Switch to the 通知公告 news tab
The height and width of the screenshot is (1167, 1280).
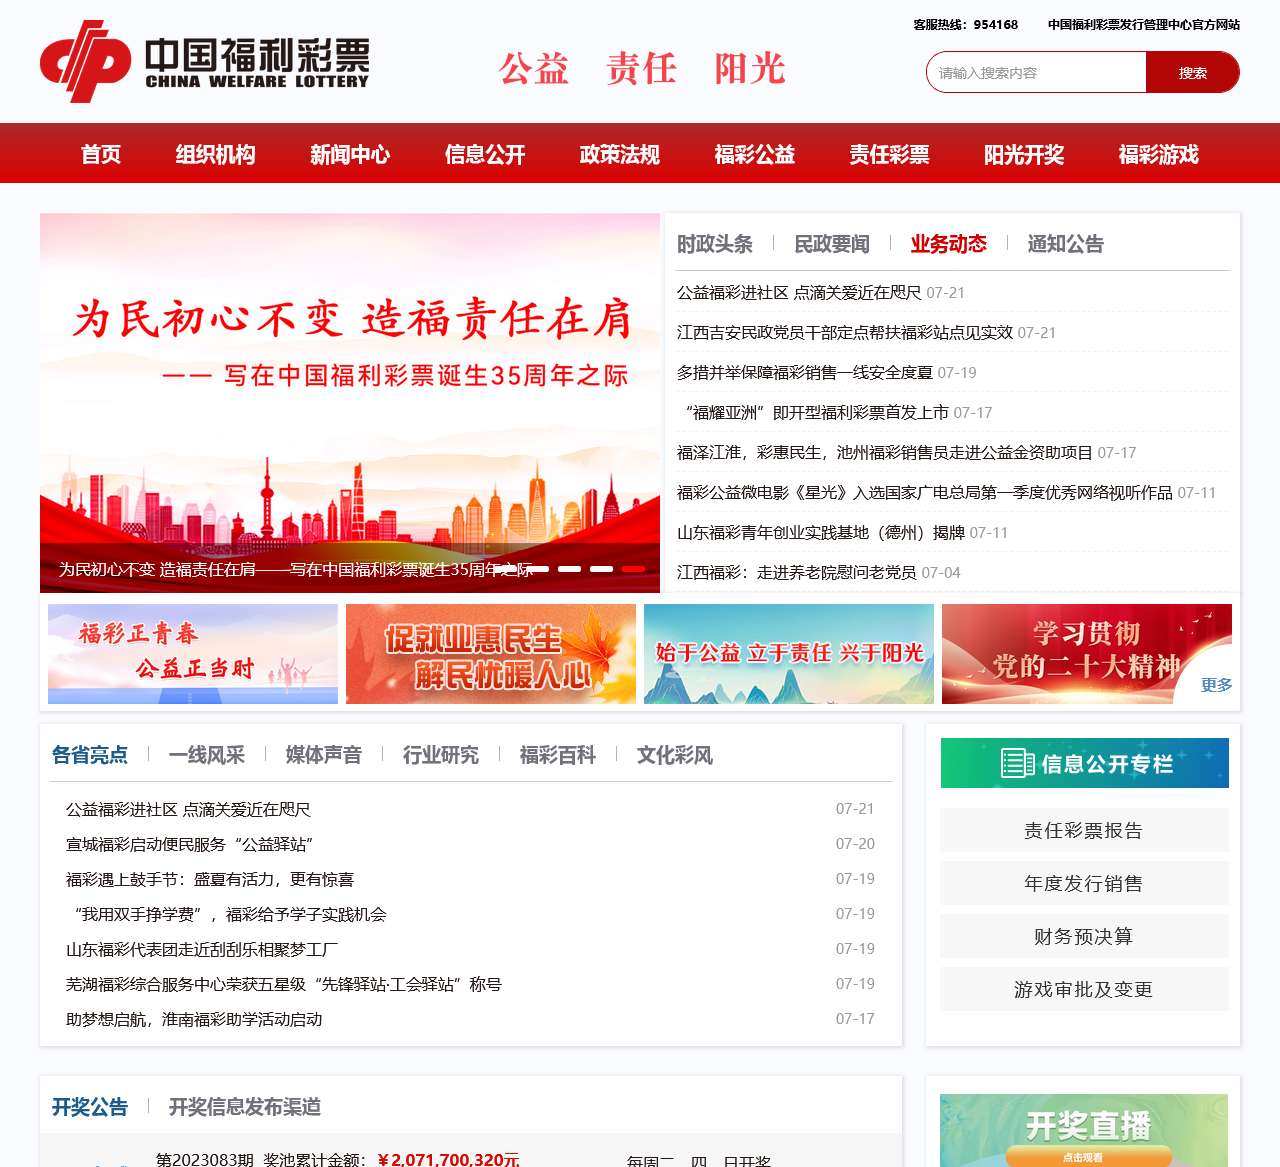pyautogui.click(x=1066, y=243)
